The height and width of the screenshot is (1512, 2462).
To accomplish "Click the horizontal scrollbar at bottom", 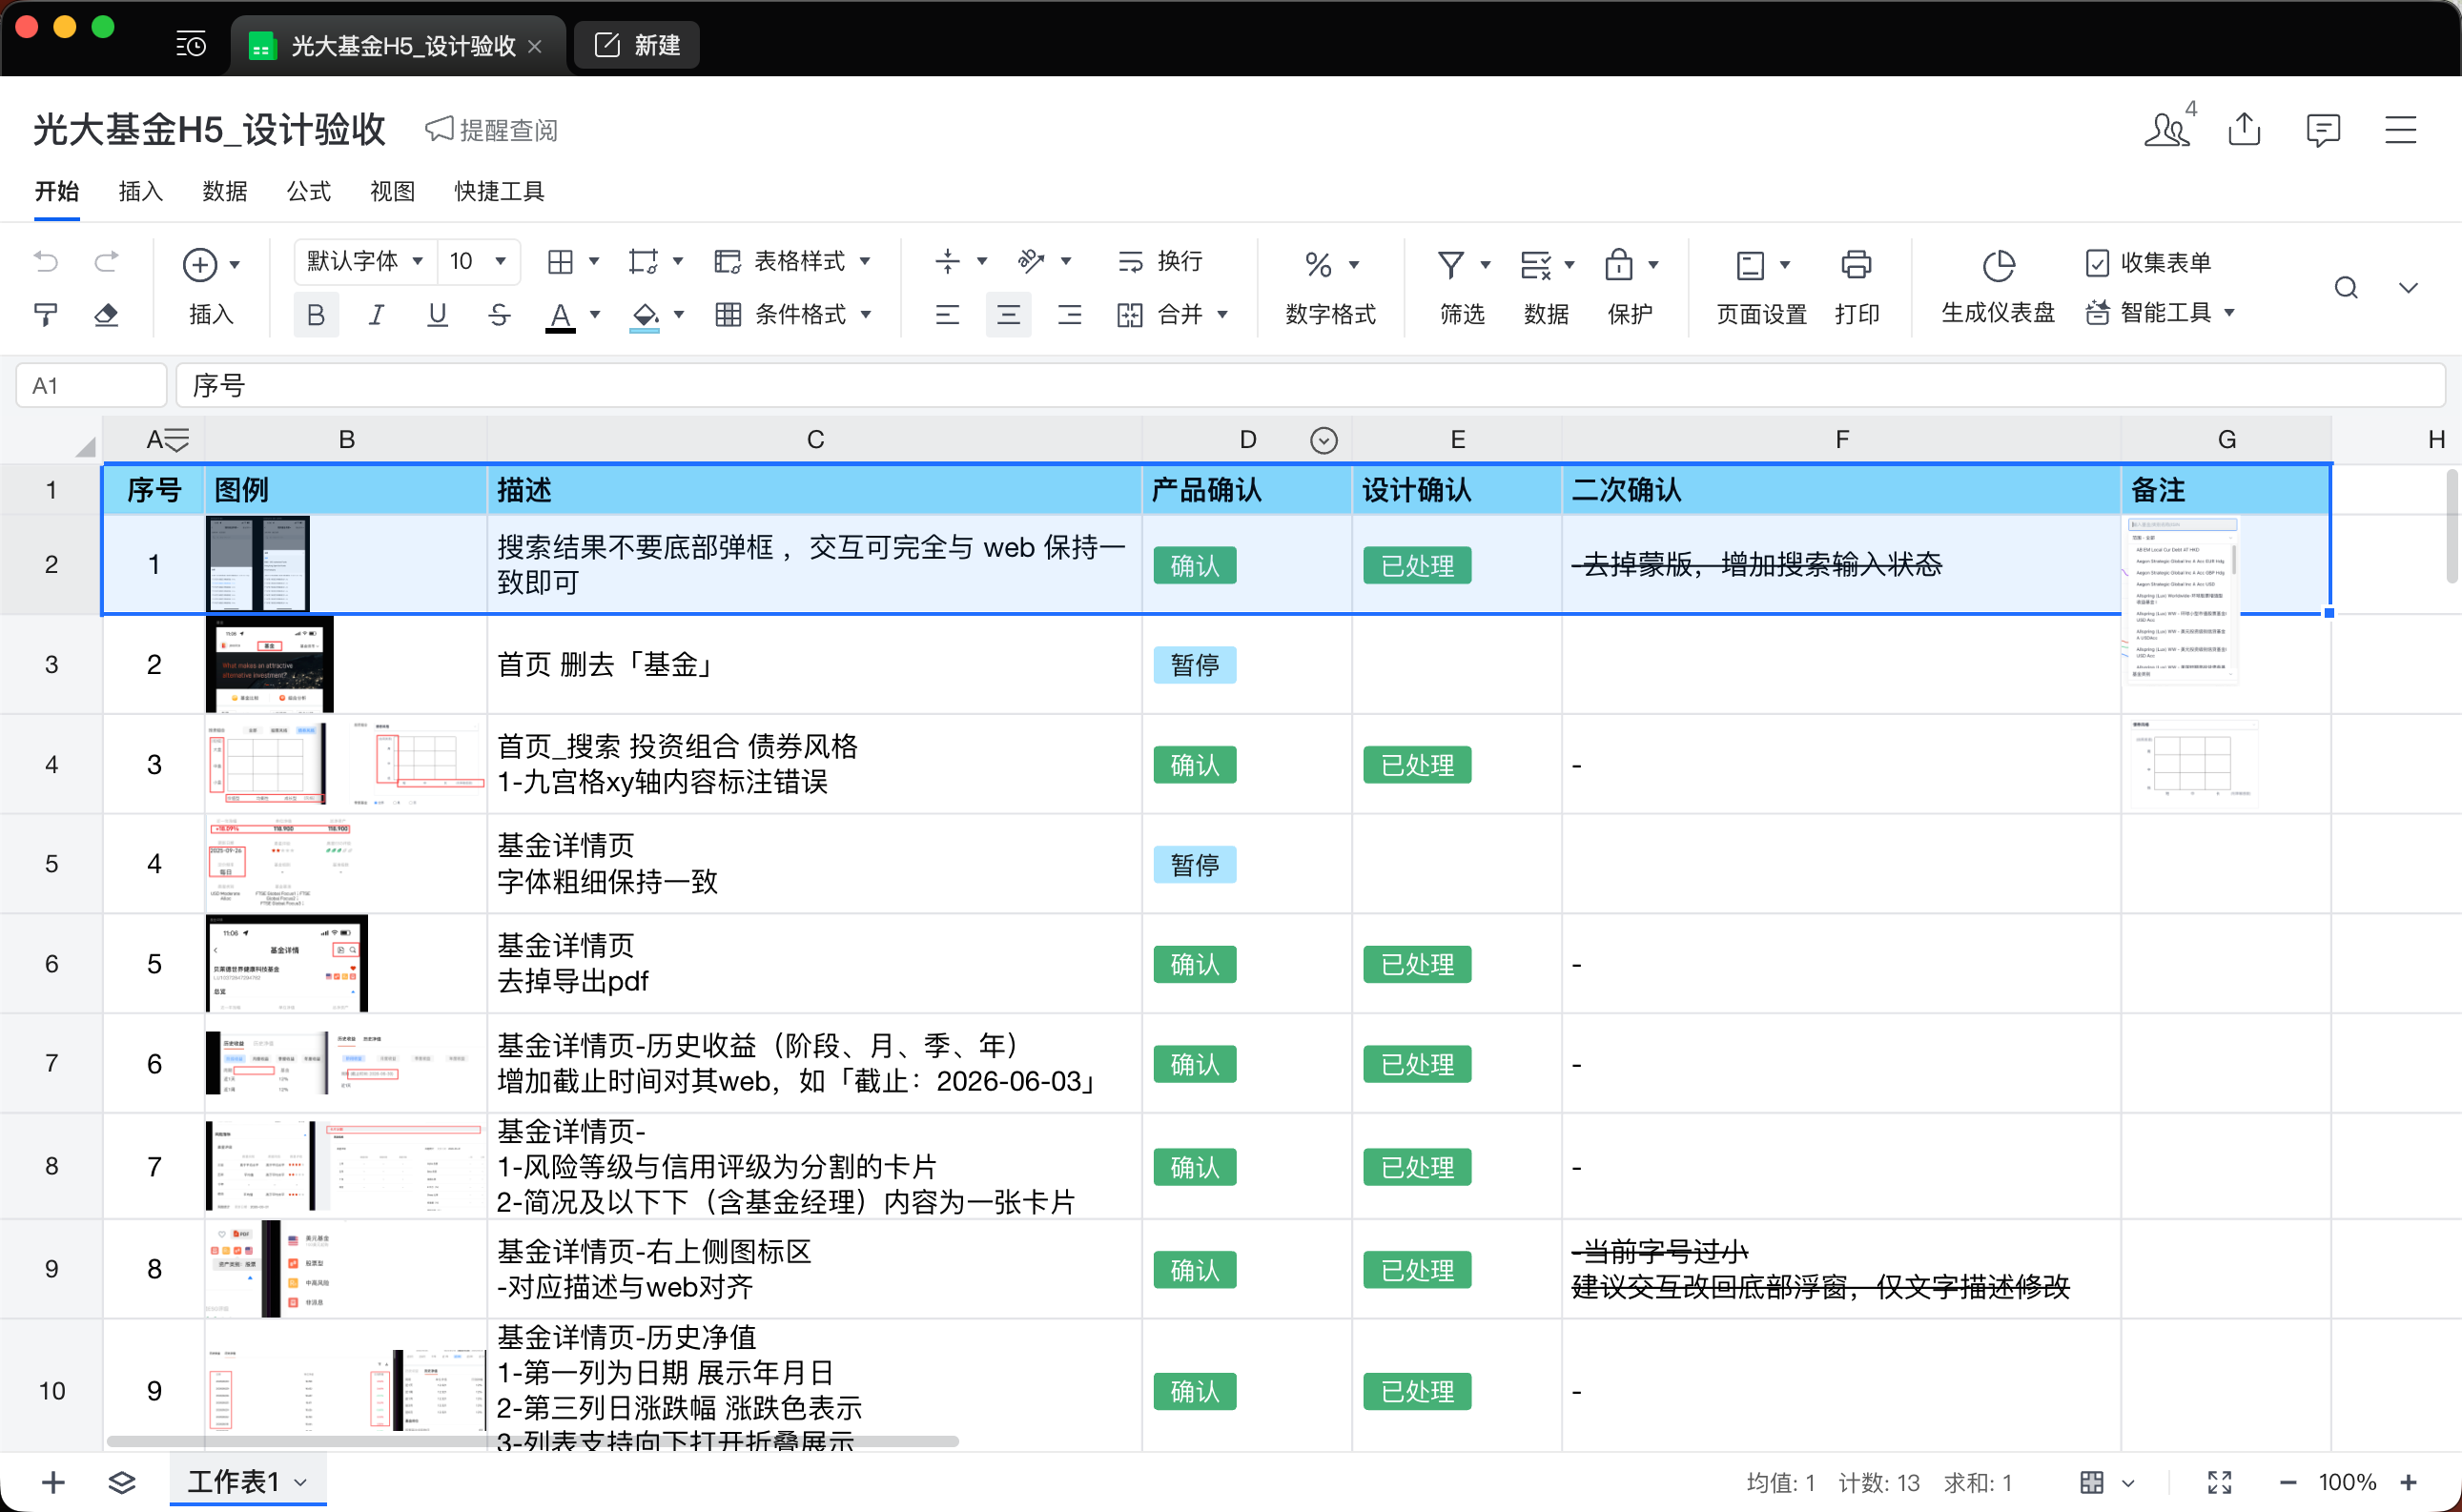I will click(x=533, y=1441).
